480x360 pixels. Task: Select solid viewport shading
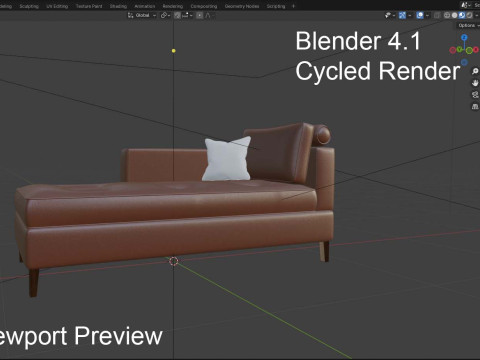click(x=454, y=15)
